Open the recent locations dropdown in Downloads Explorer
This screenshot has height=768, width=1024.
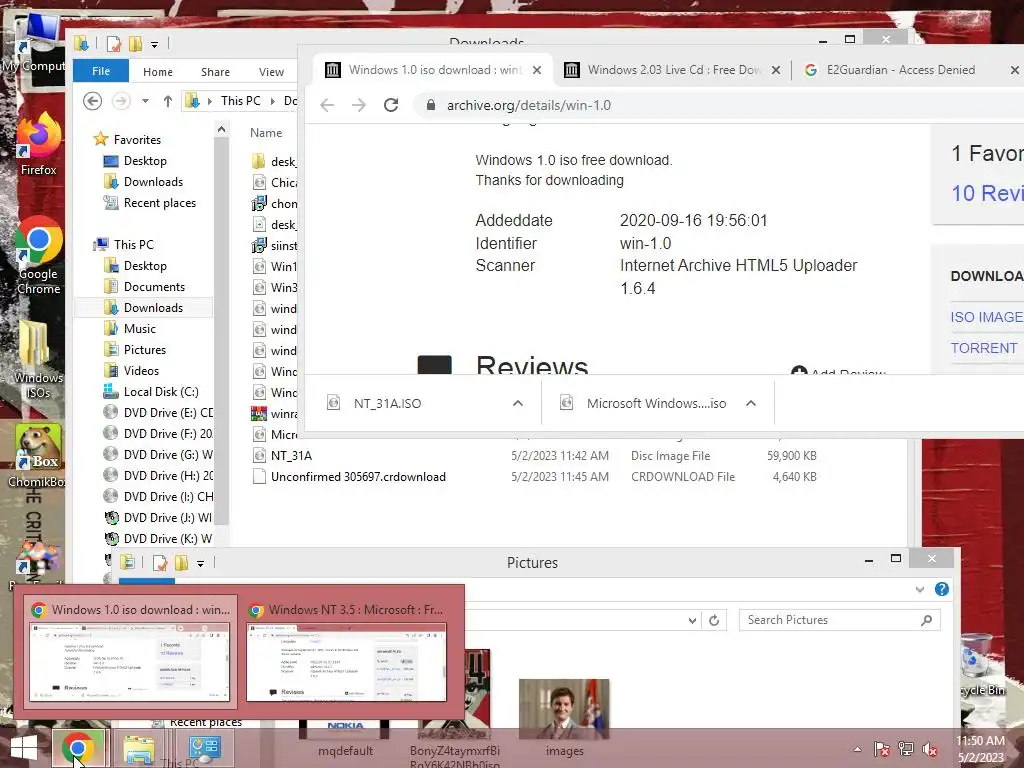click(145, 101)
